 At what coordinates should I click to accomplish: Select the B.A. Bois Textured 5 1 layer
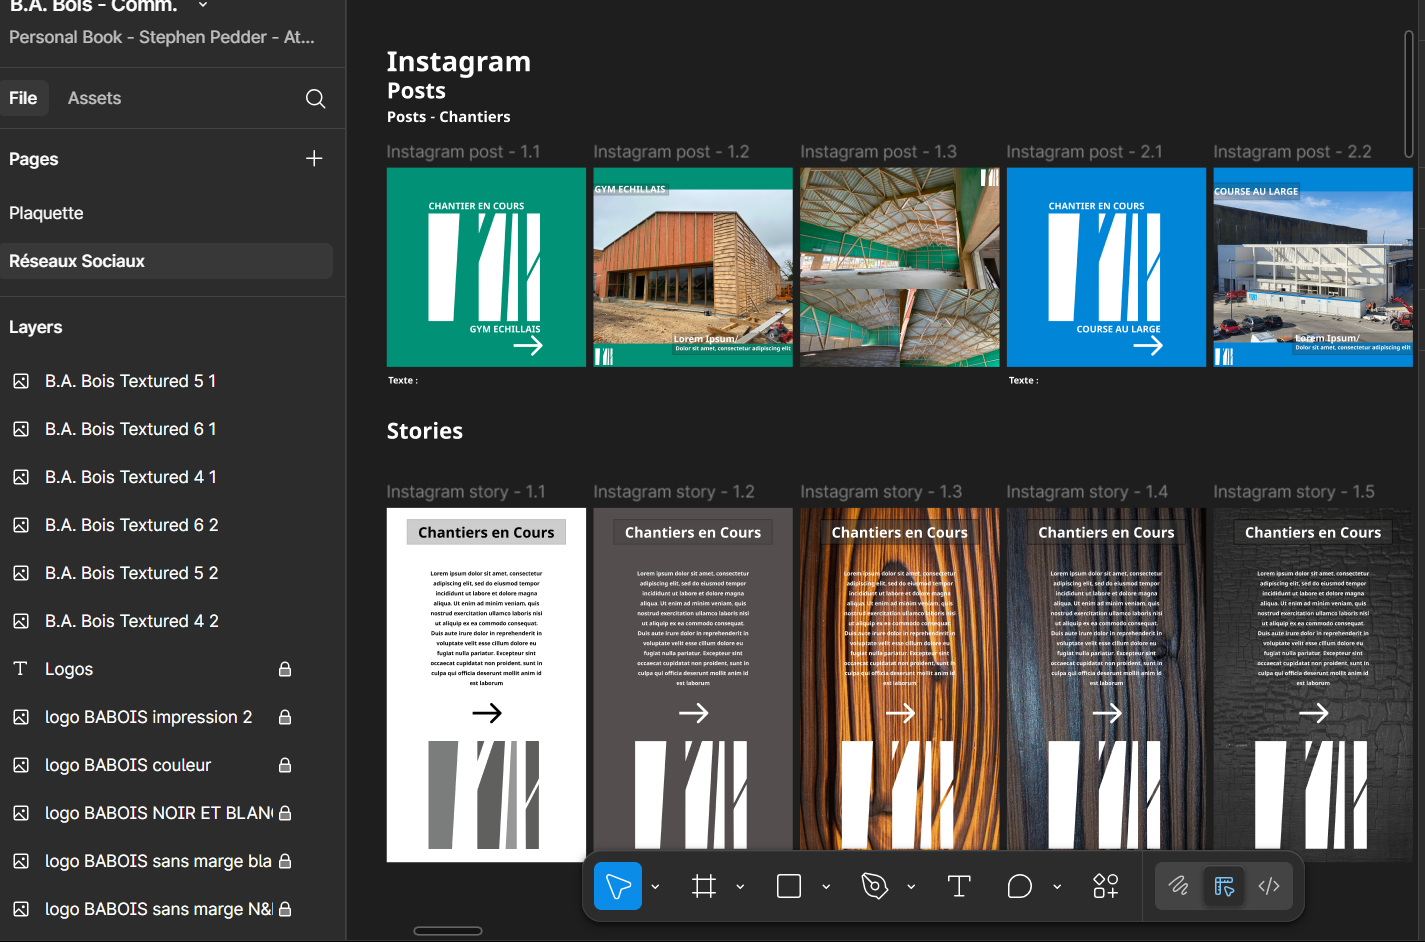[x=130, y=381]
